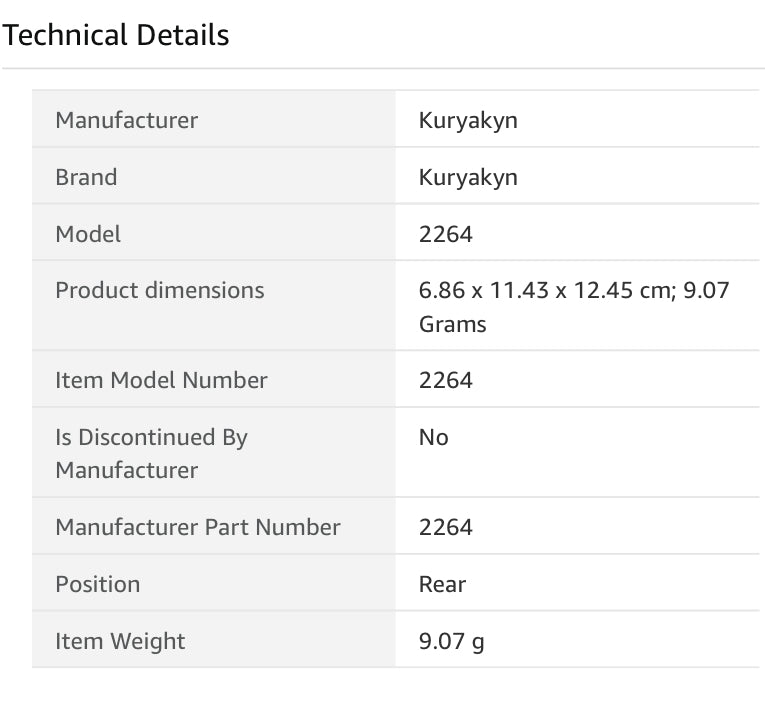
Task: Click the 2264 value beside Manufacturer Part Number
Action: (x=446, y=527)
